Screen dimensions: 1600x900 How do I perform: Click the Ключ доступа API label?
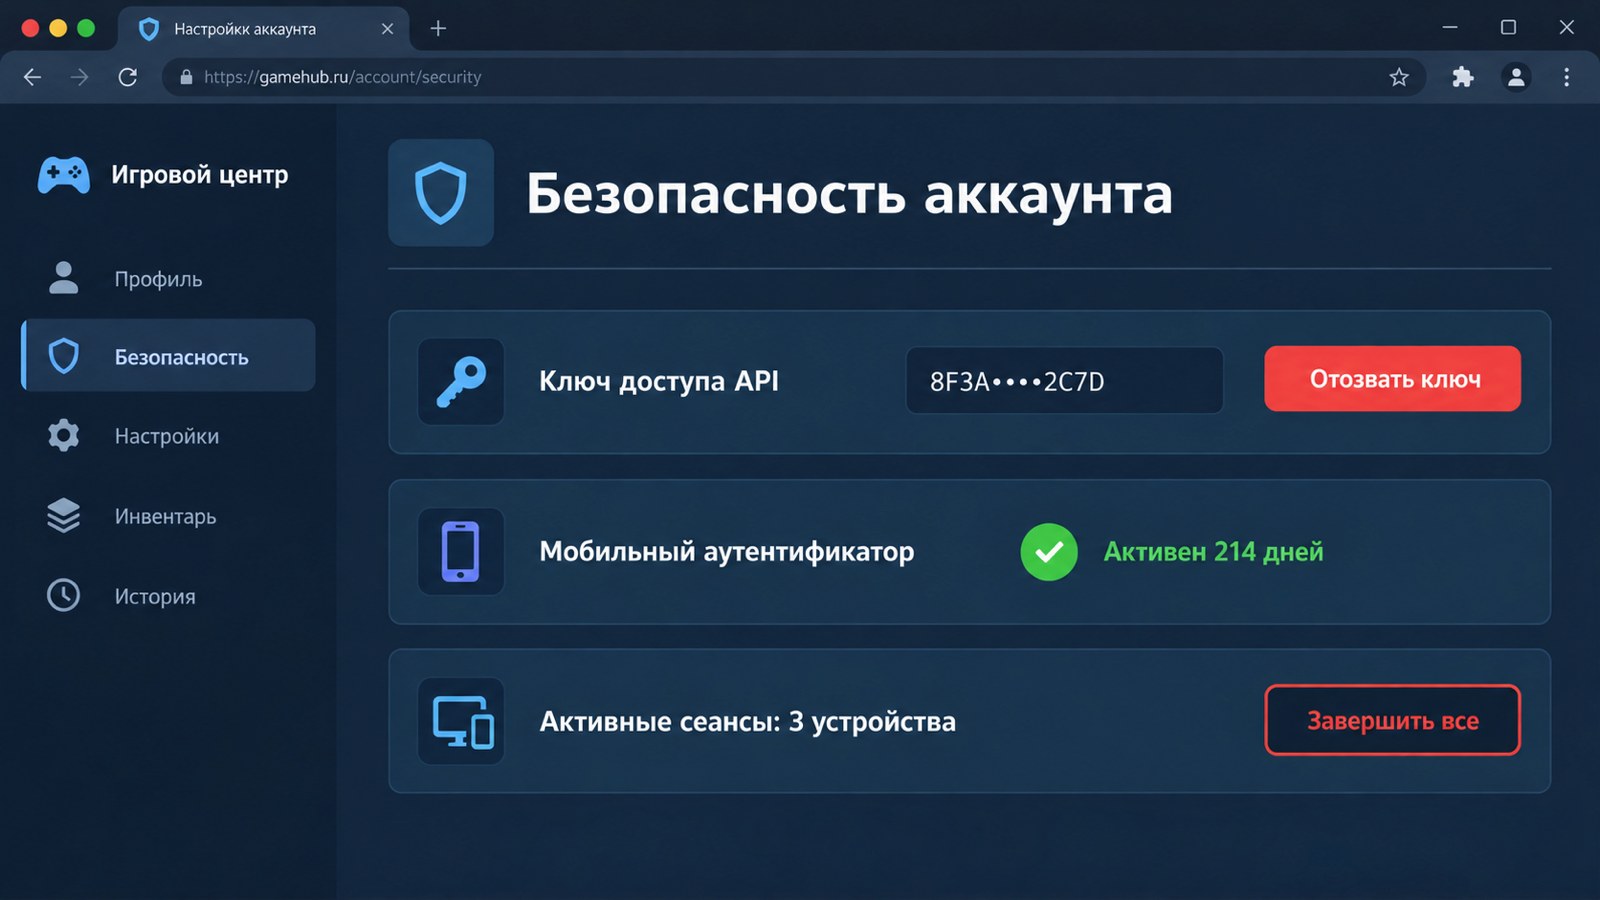[659, 381]
